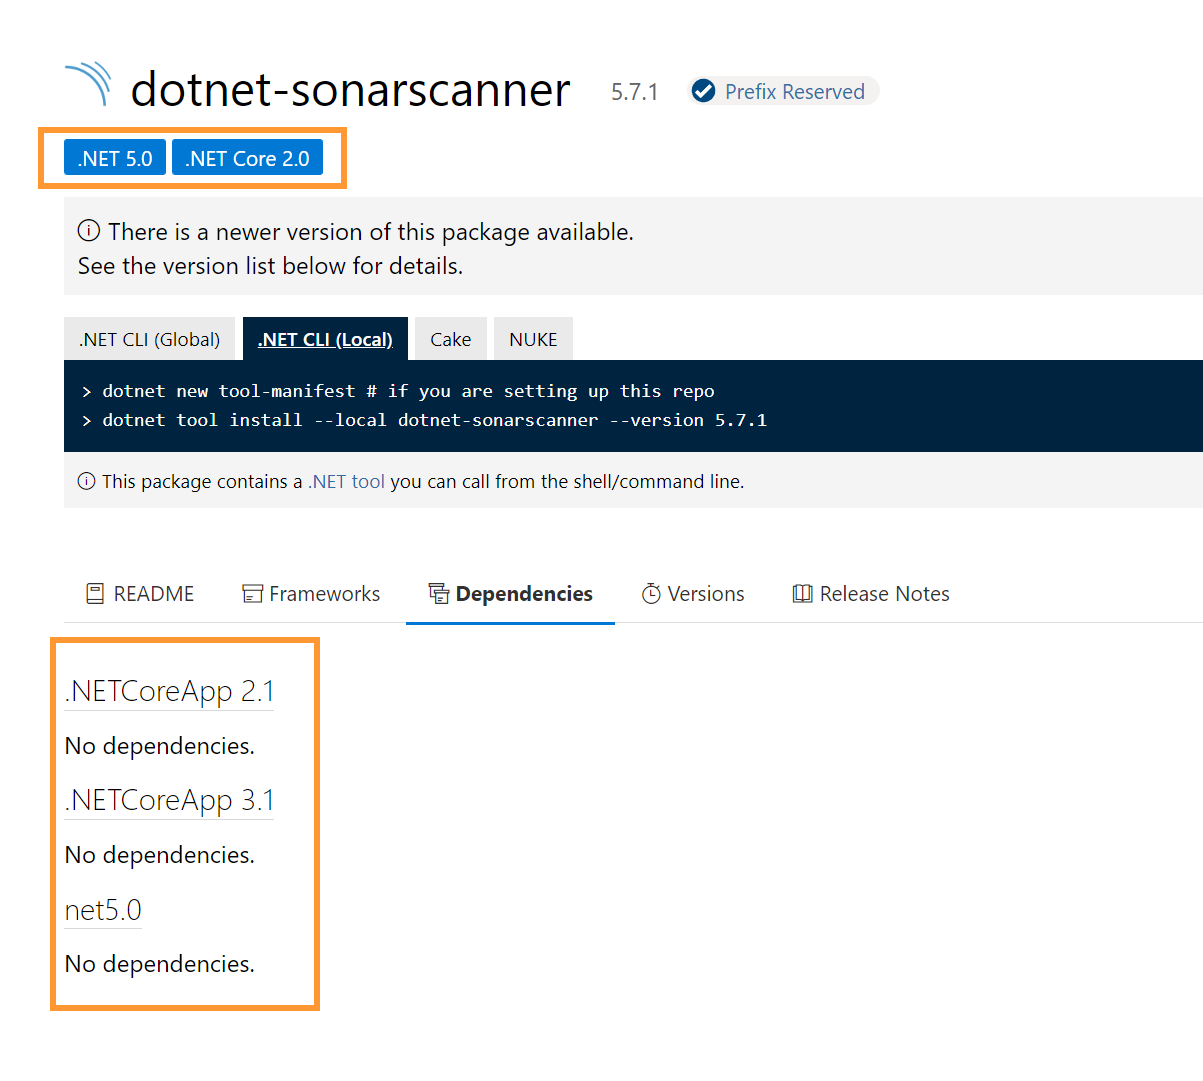Click the Versions tab clock icon
This screenshot has height=1081, width=1203.
click(x=651, y=594)
